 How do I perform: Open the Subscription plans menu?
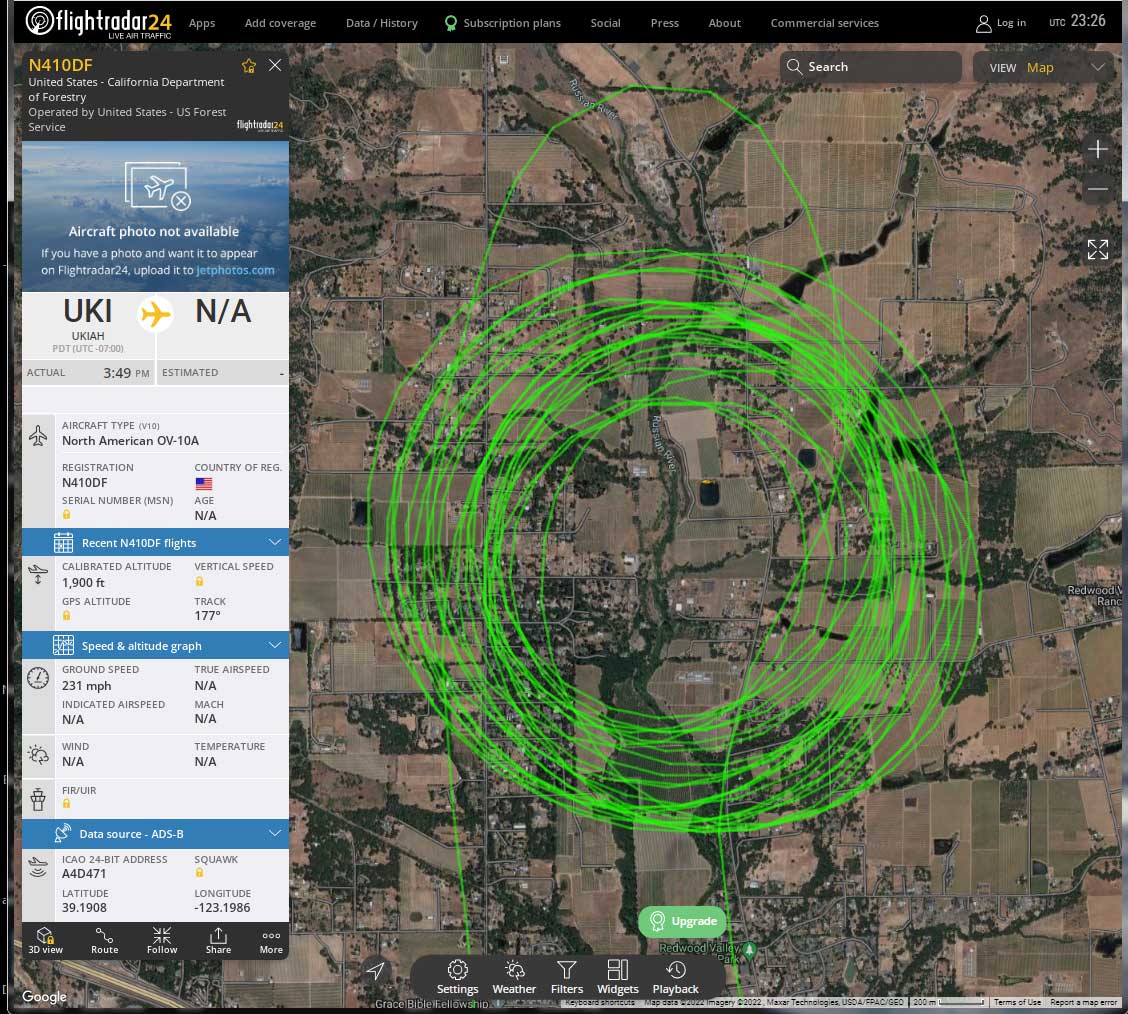point(502,23)
